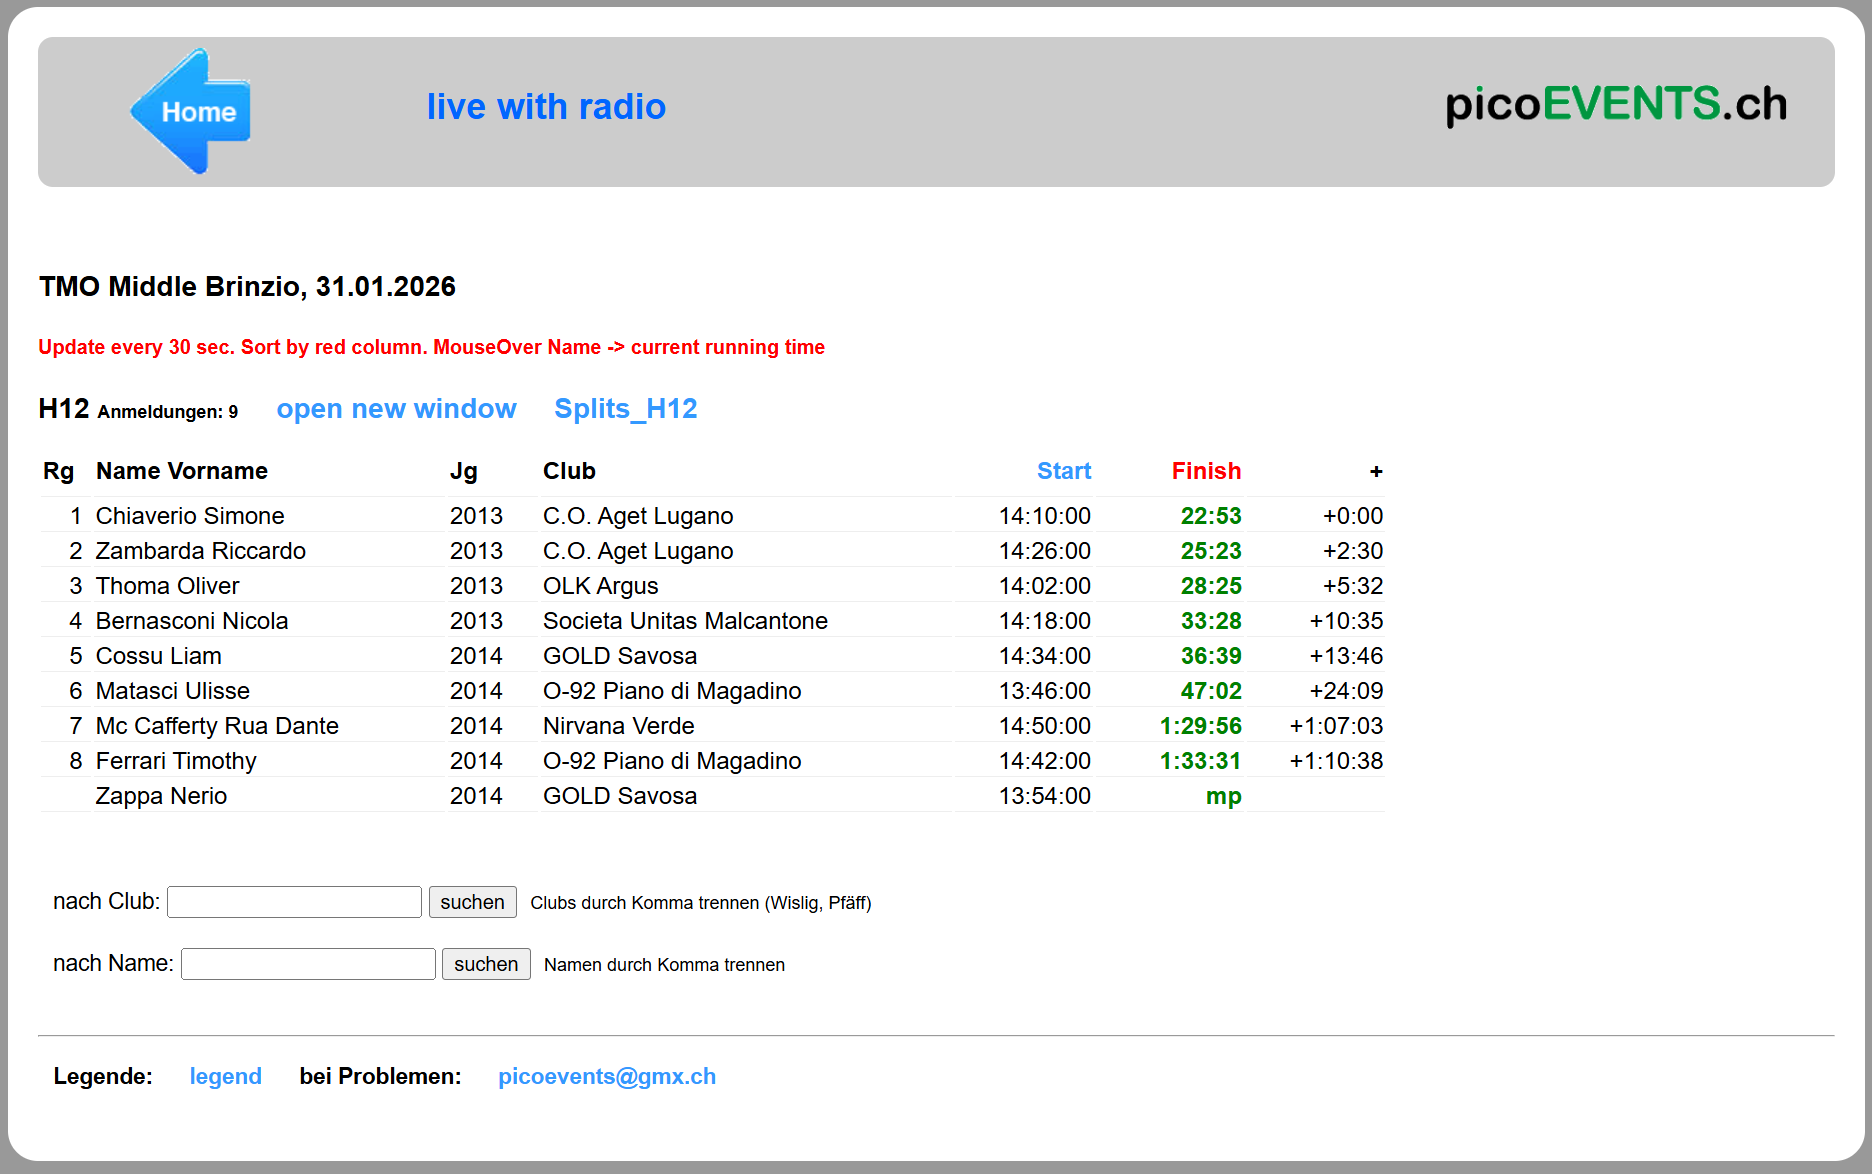The image size is (1872, 1174).
Task: Open the live with radio link
Action: [546, 107]
